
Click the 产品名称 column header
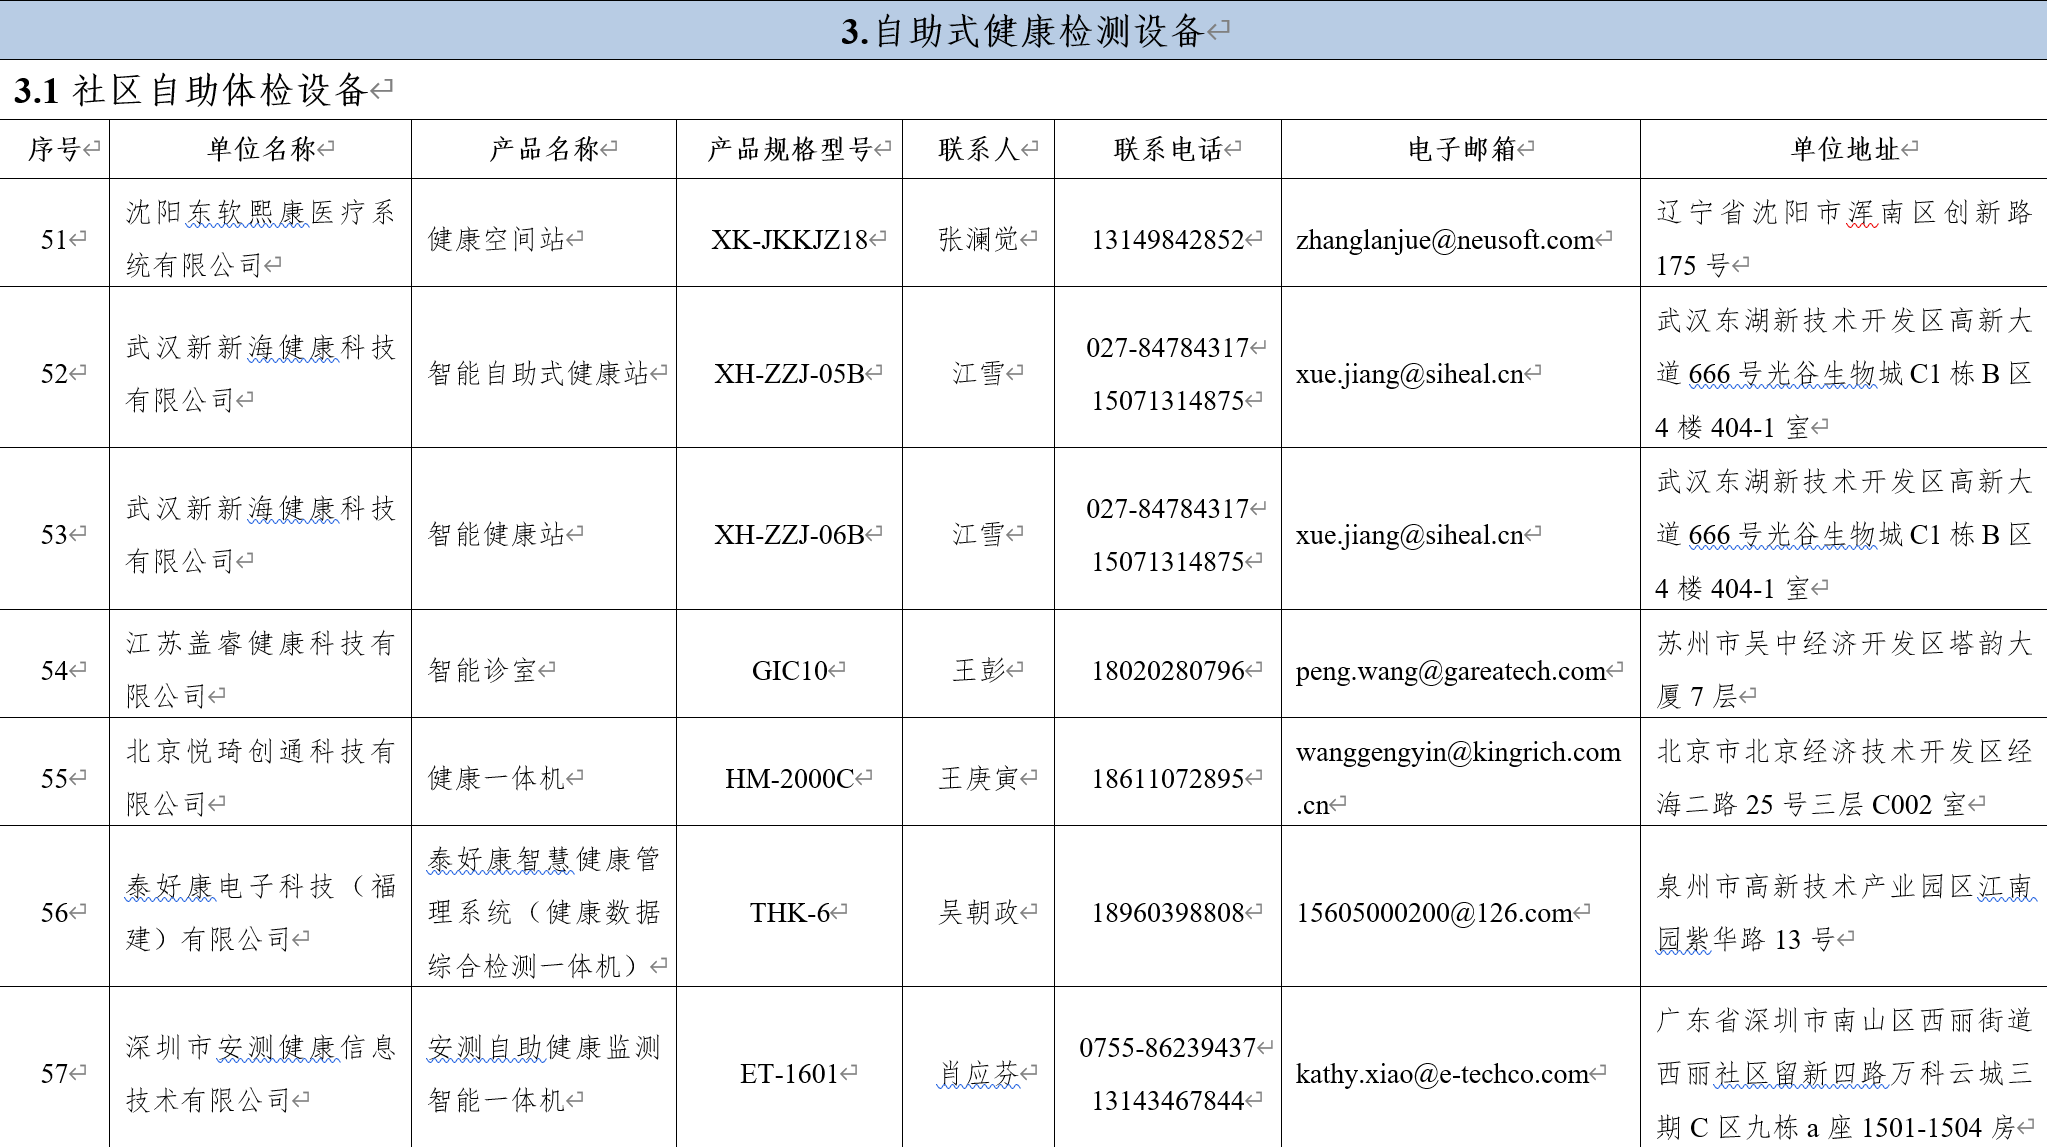click(x=544, y=150)
